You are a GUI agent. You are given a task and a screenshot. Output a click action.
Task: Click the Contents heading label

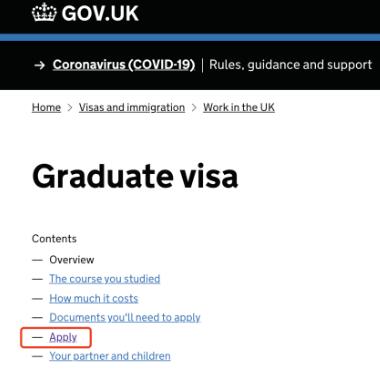coord(54,239)
